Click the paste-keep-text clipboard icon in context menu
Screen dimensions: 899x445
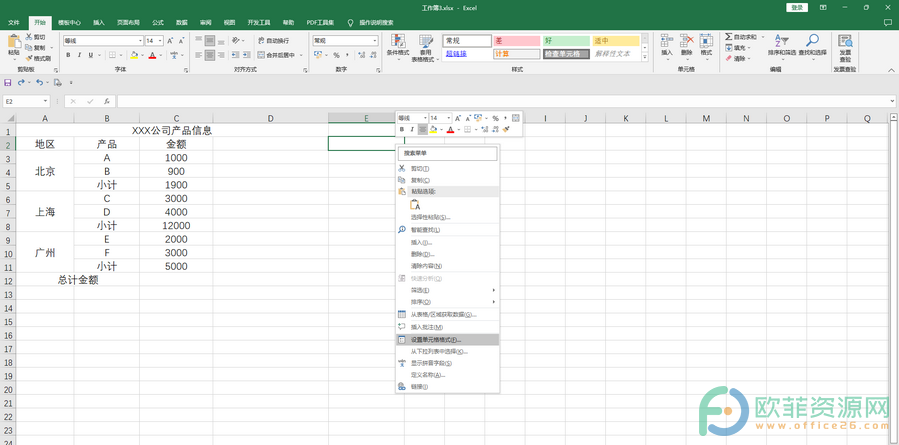(416, 205)
